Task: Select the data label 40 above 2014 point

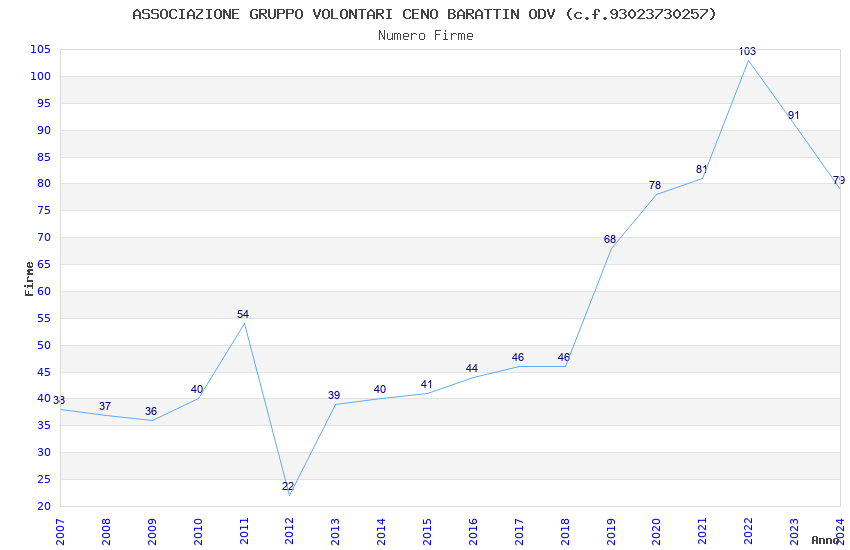Action: point(380,390)
